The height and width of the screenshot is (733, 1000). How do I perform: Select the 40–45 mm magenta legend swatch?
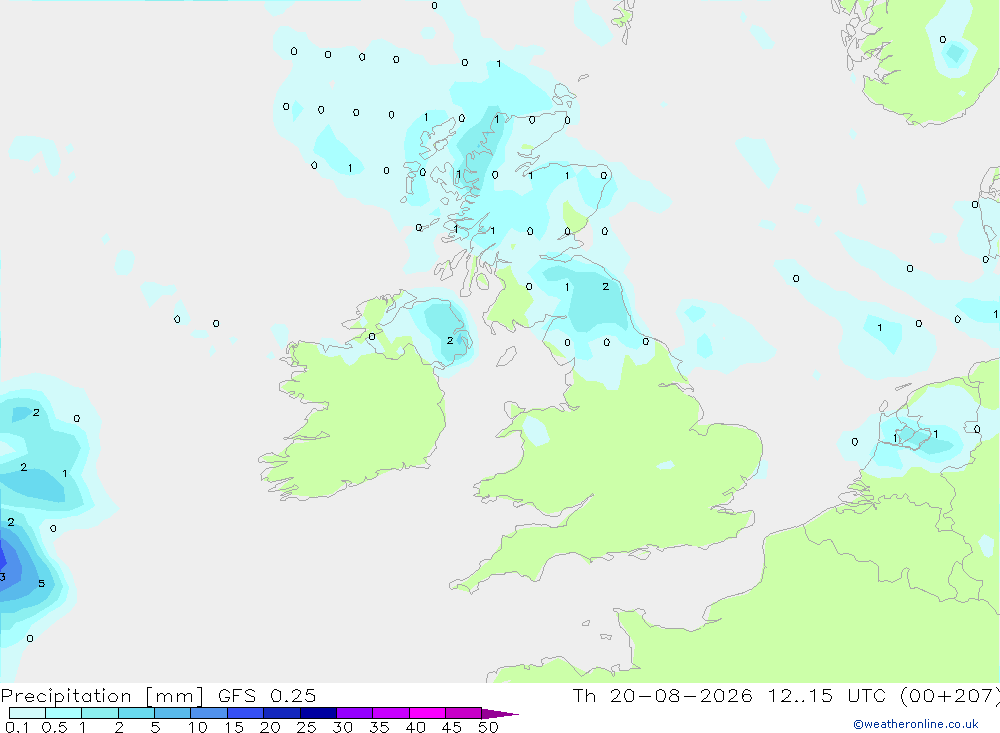[427, 713]
